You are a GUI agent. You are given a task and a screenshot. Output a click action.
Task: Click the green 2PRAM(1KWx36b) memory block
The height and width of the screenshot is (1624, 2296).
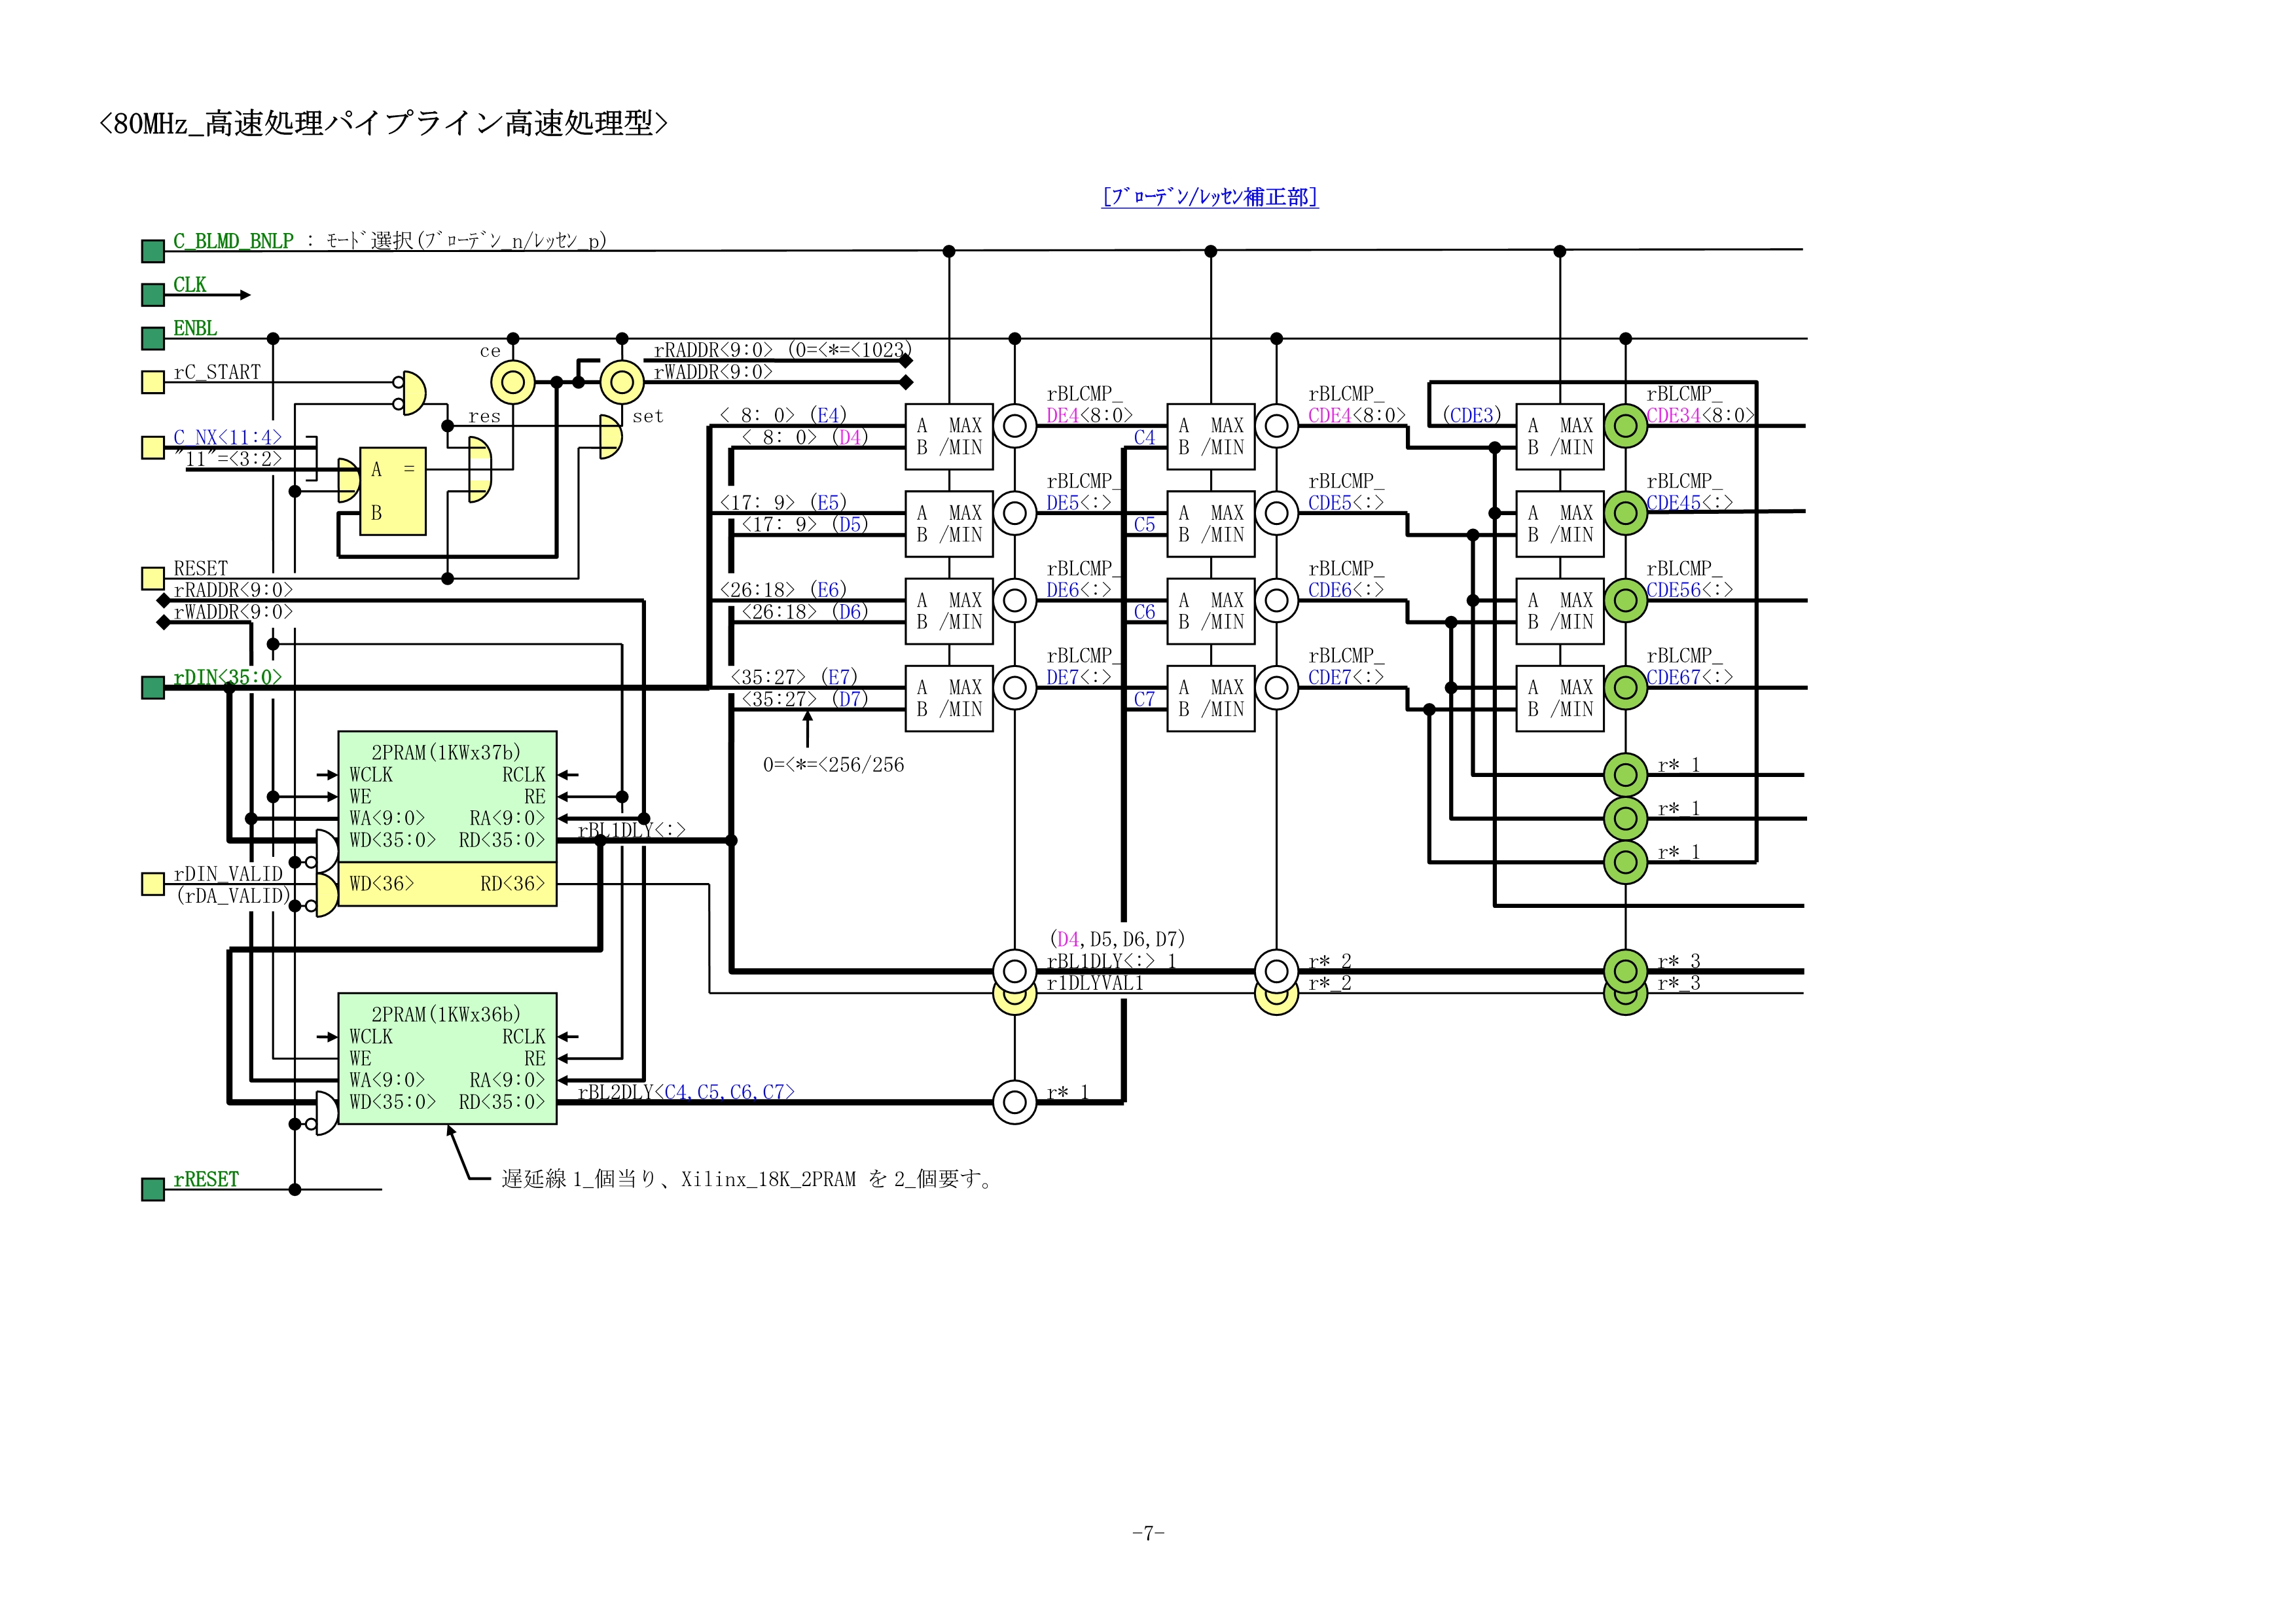pos(447,1058)
